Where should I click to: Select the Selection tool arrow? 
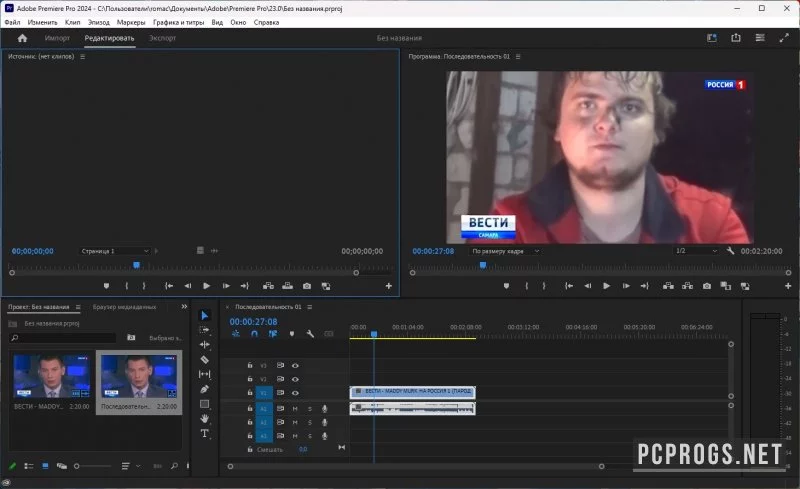204,315
